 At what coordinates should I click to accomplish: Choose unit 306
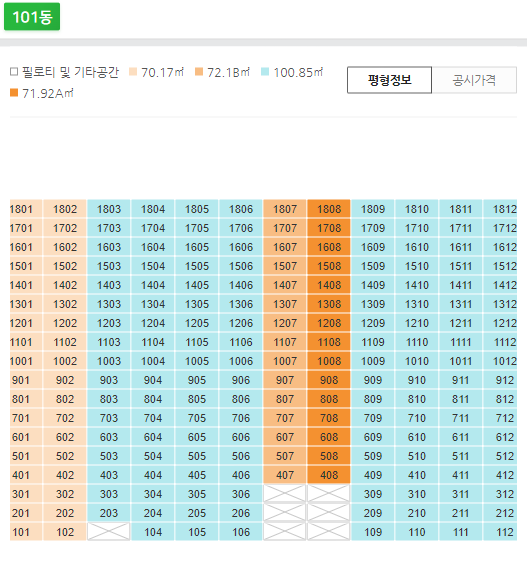pos(241,494)
